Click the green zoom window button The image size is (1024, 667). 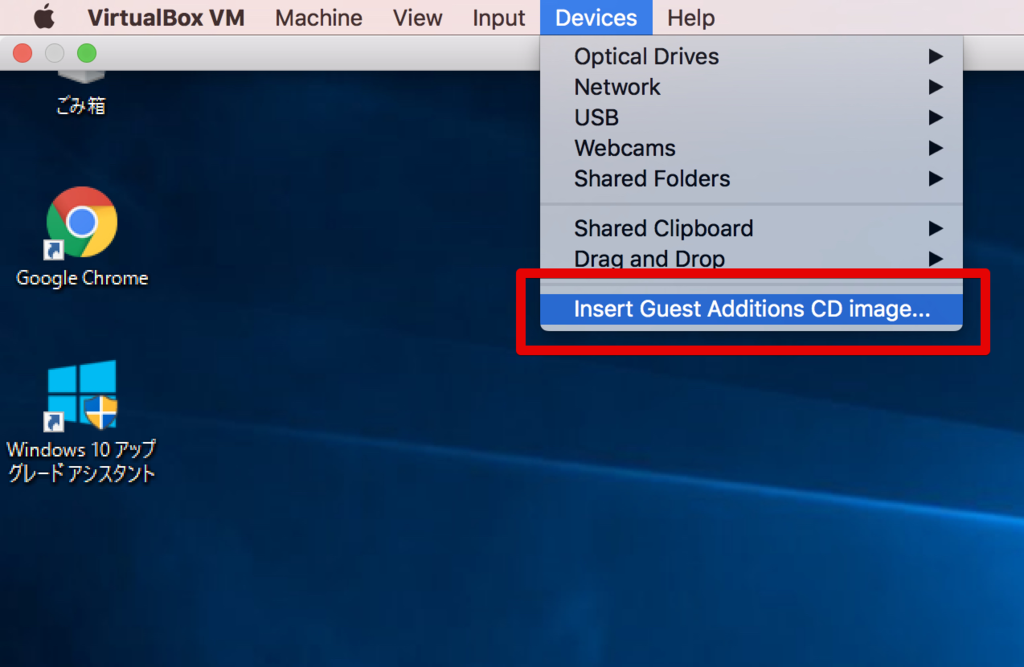coord(86,53)
